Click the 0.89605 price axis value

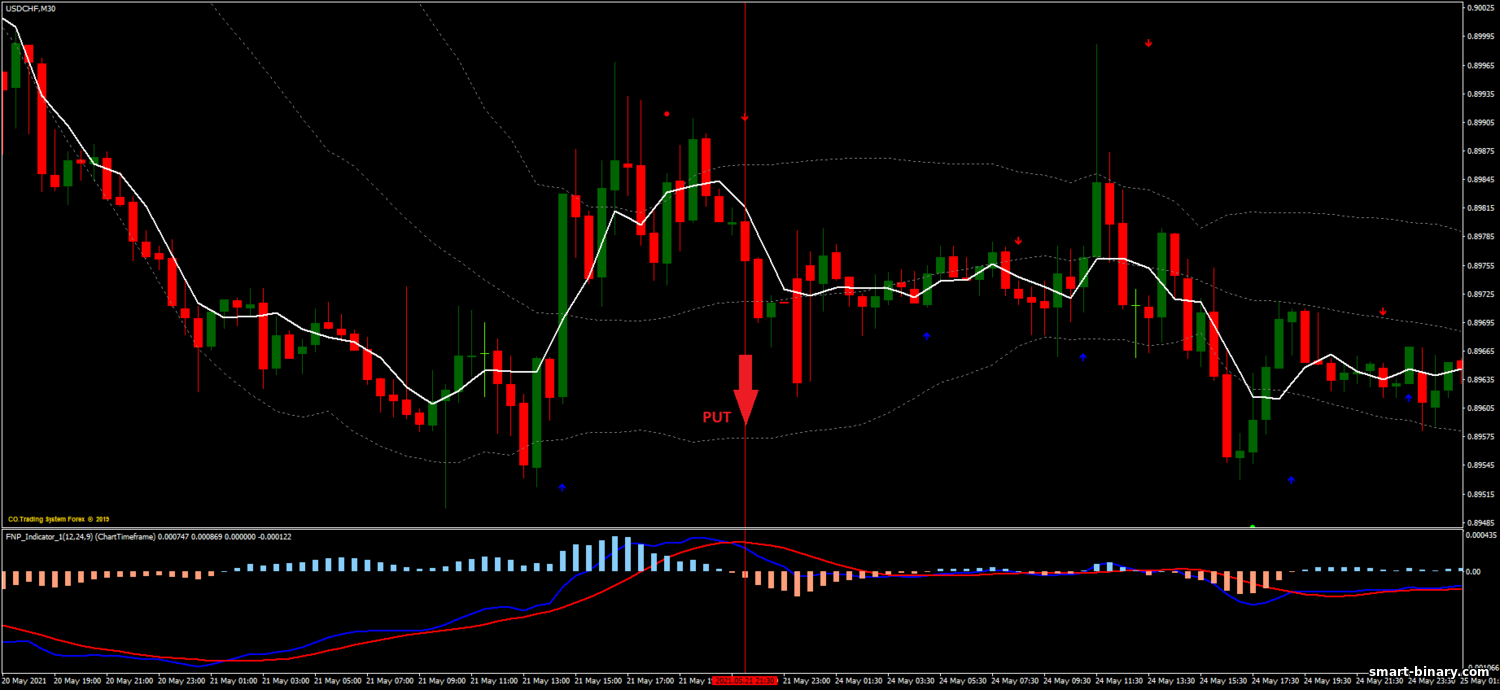coord(1480,408)
